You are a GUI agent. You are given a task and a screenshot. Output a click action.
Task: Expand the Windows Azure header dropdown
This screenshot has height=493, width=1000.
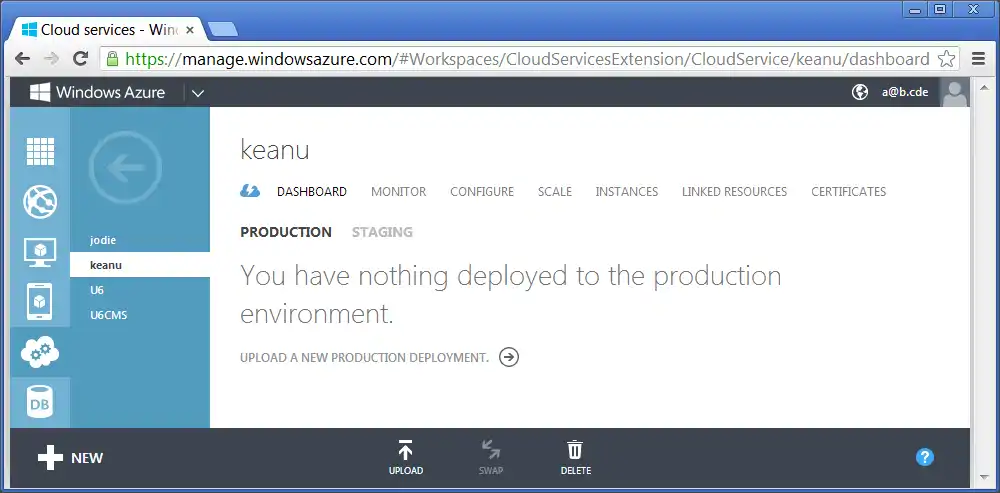(198, 93)
